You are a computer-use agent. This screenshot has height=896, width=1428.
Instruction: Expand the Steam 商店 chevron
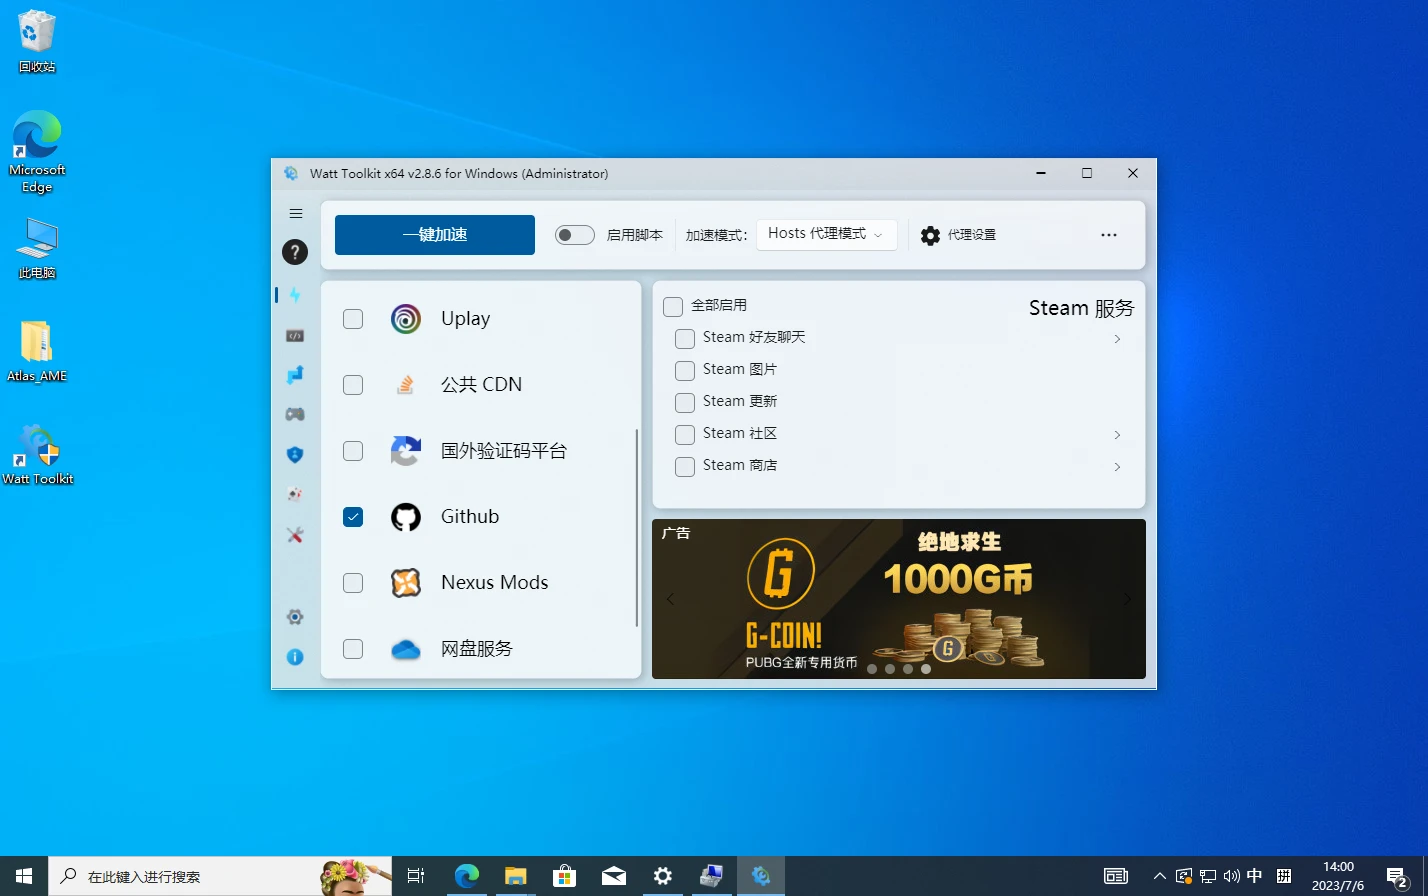coord(1117,467)
